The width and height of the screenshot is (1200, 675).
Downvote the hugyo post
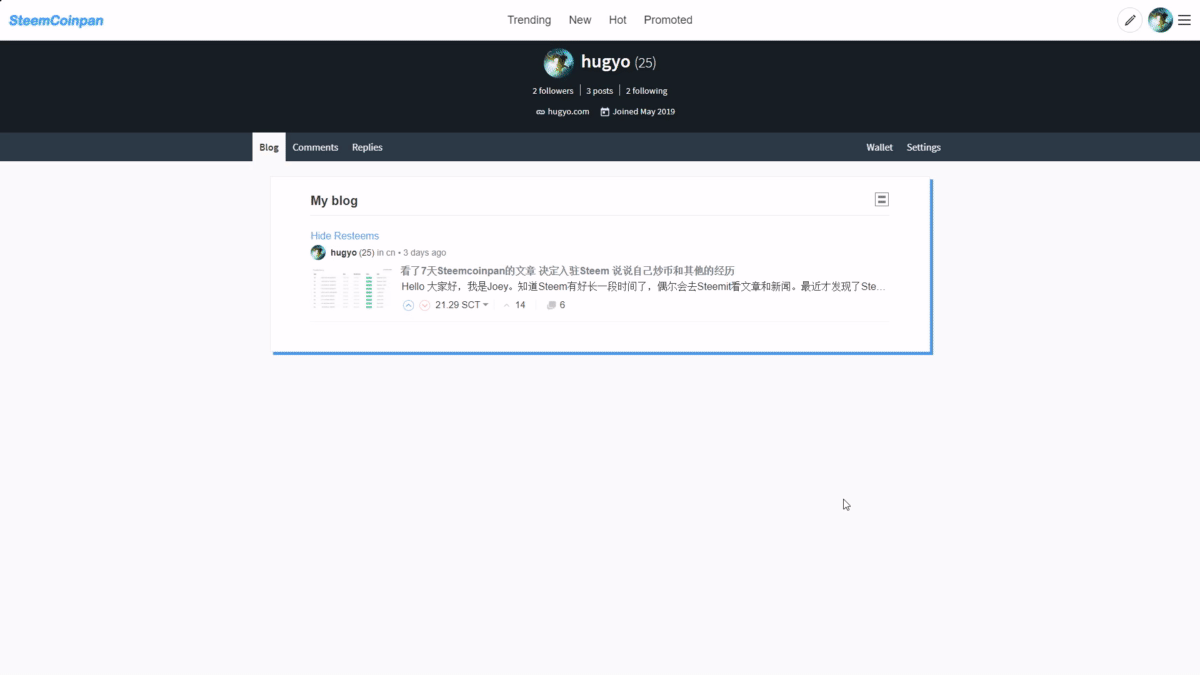[424, 305]
